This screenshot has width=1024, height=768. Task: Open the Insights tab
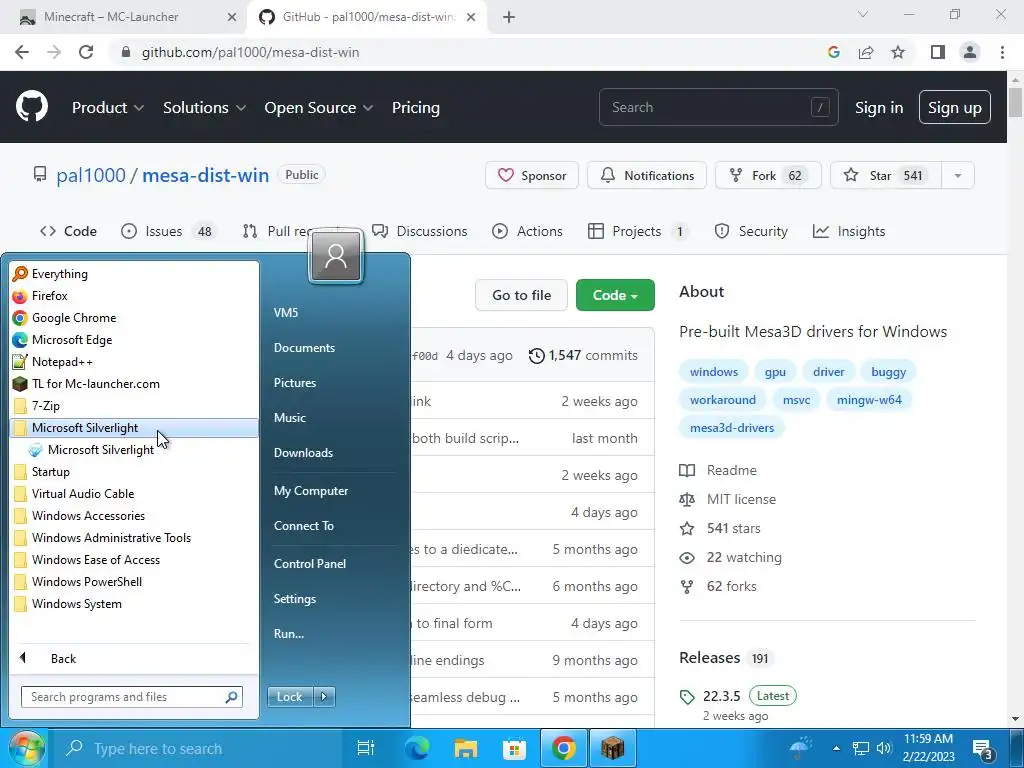tap(849, 231)
